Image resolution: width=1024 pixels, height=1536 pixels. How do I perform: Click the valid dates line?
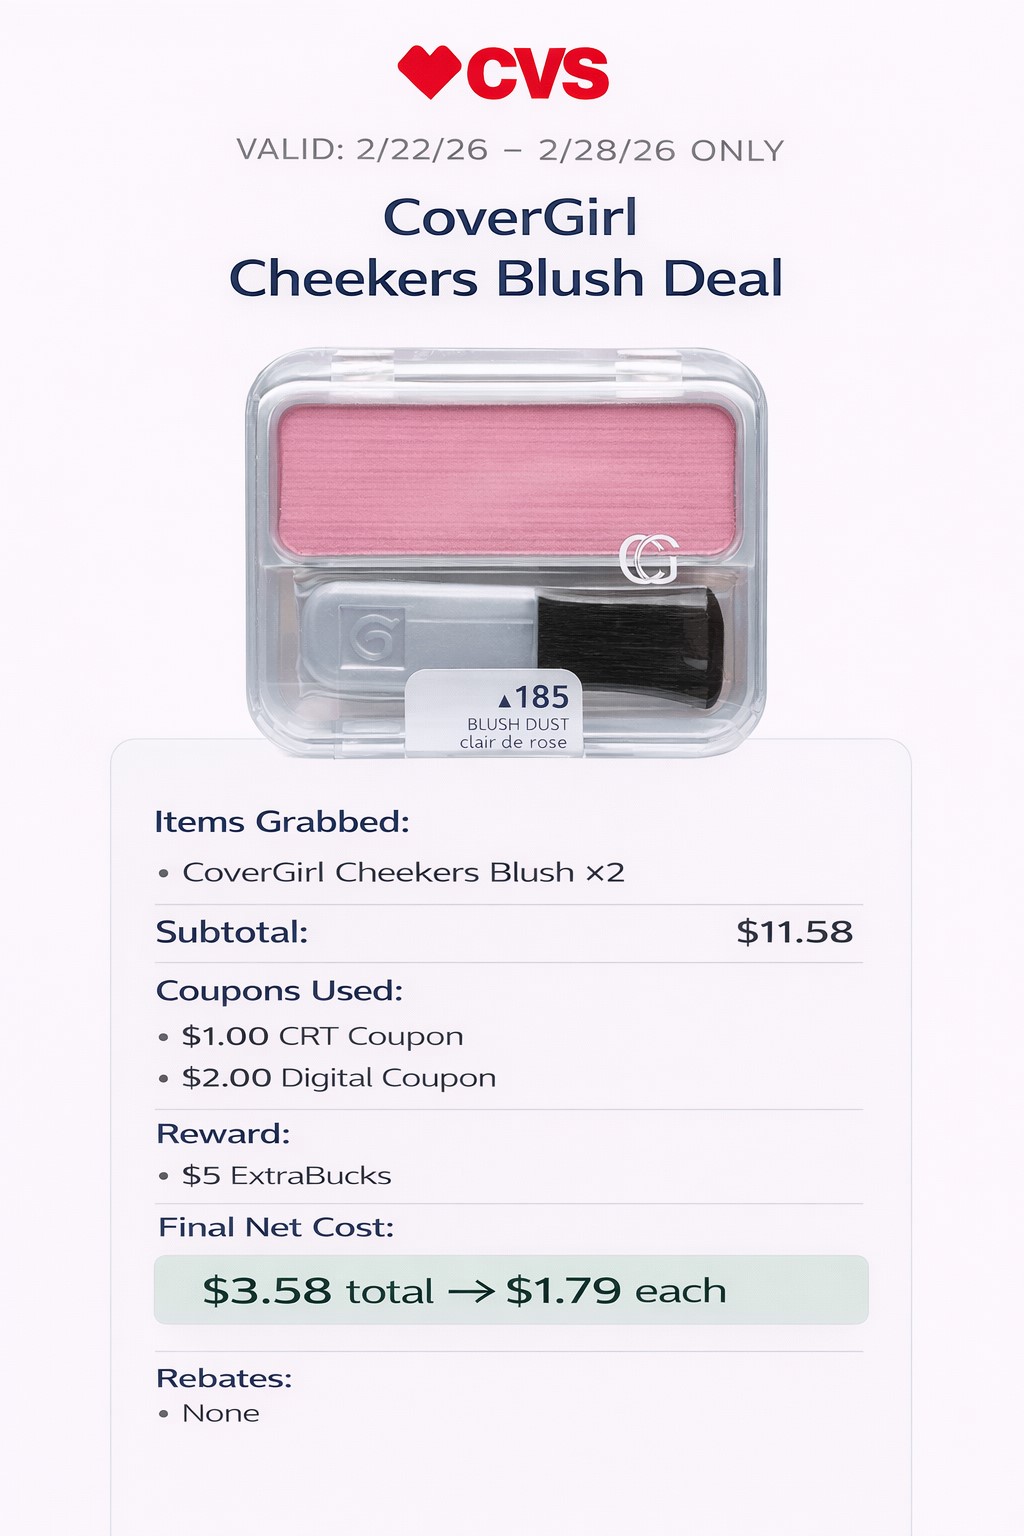click(510, 150)
